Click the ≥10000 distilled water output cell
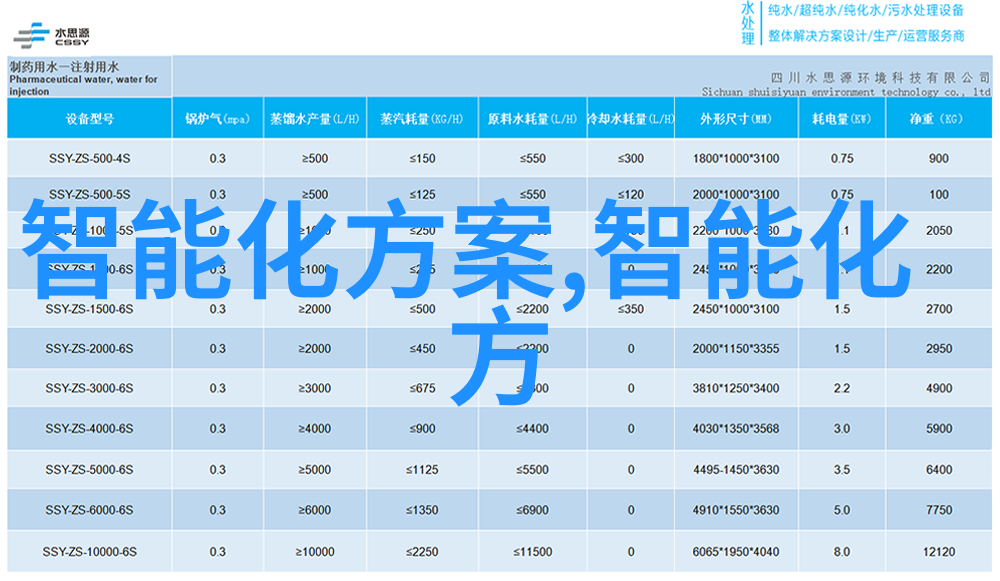The height and width of the screenshot is (581, 1000). [314, 552]
